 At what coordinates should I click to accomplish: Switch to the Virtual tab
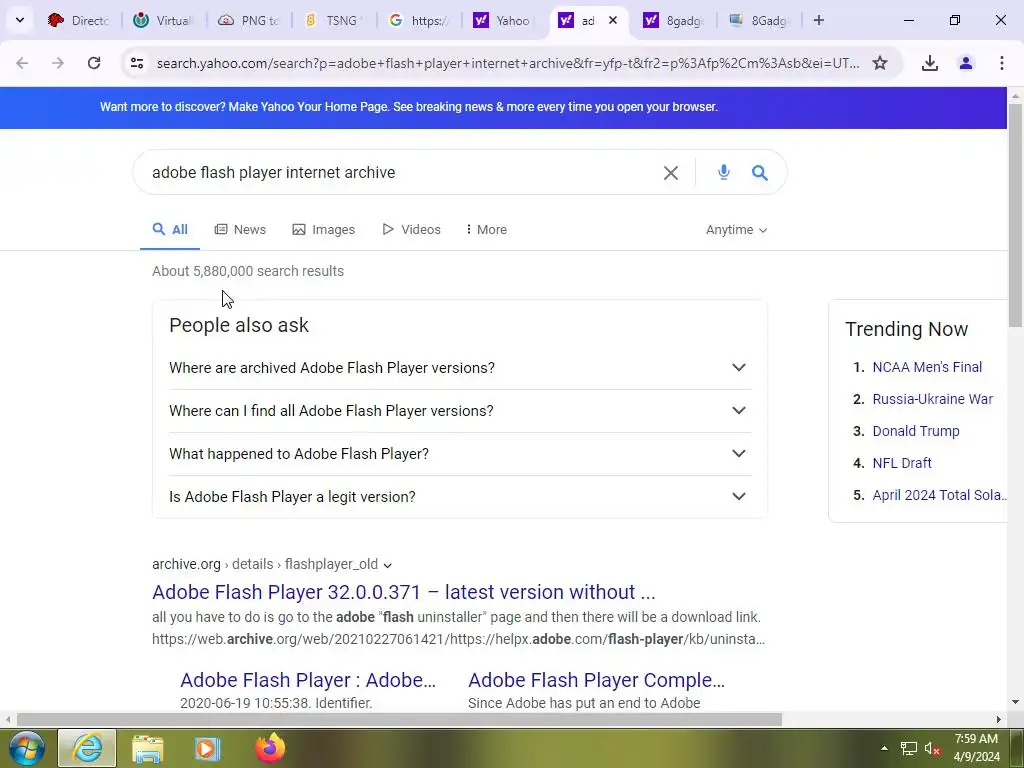click(163, 20)
